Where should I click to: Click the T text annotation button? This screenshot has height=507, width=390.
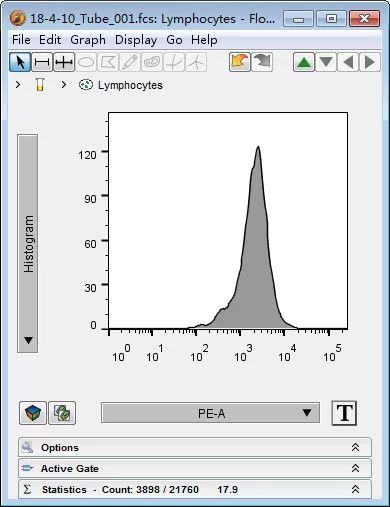[x=344, y=413]
